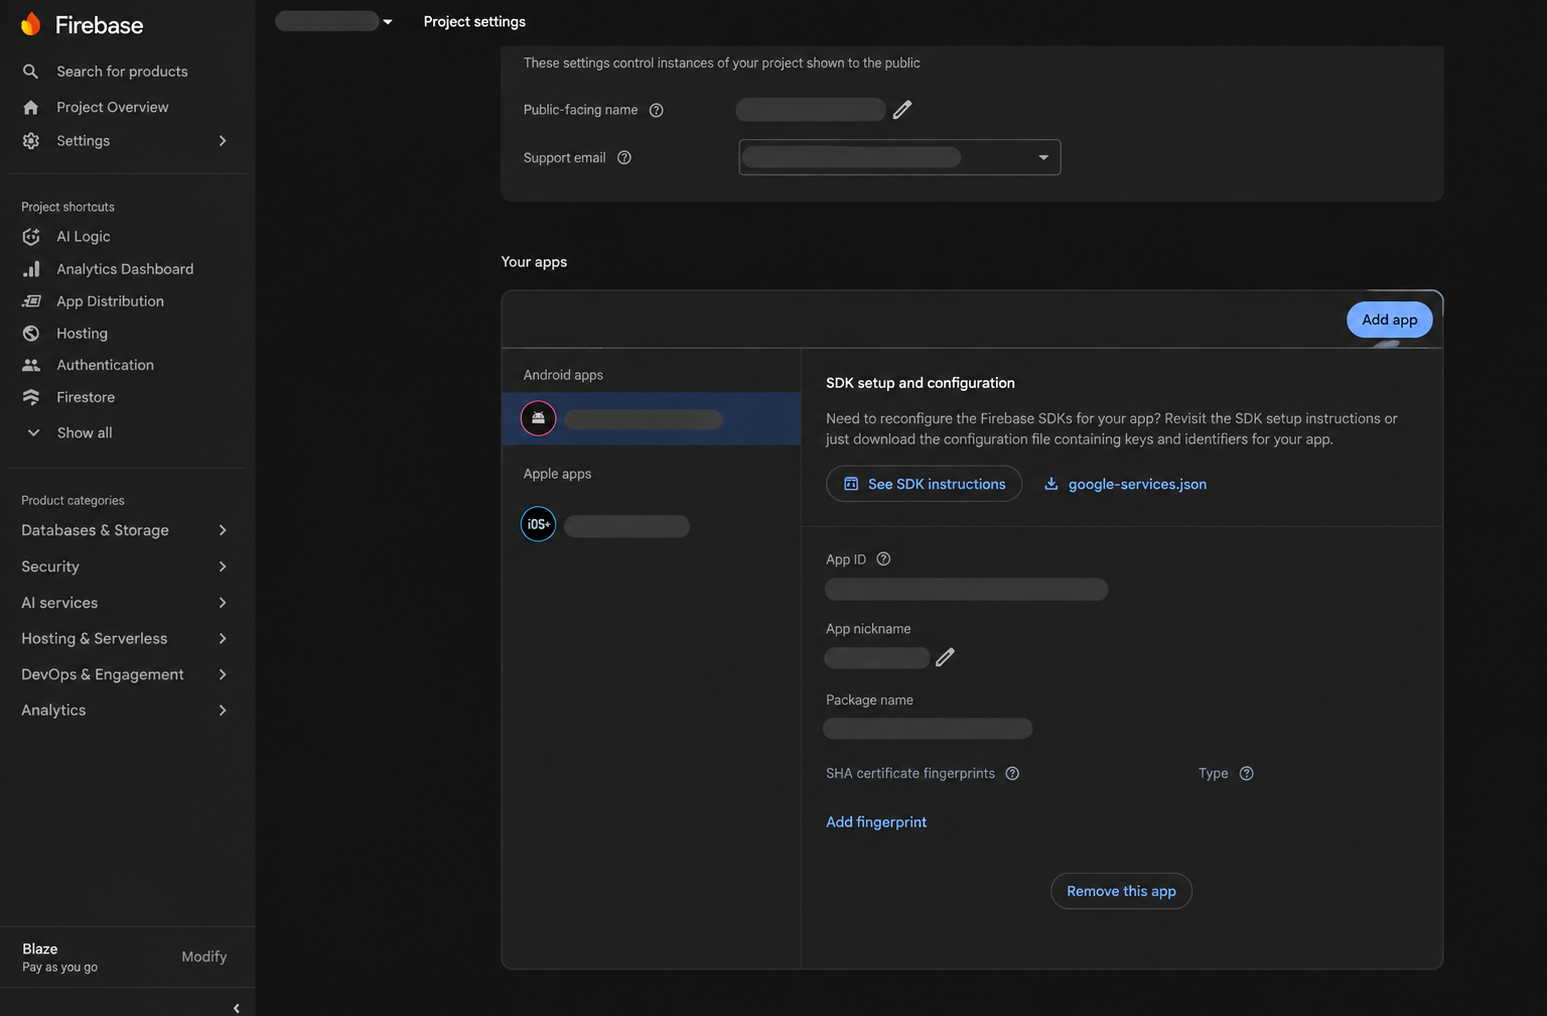Screen dimensions: 1547x1016
Task: Collapse sidebar with bottom chevron
Action: [x=236, y=1008]
